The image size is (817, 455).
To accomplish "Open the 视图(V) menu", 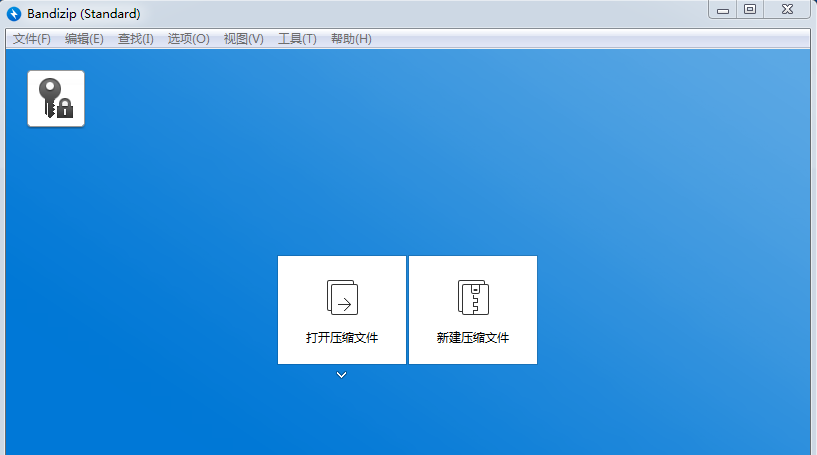I will coord(243,39).
